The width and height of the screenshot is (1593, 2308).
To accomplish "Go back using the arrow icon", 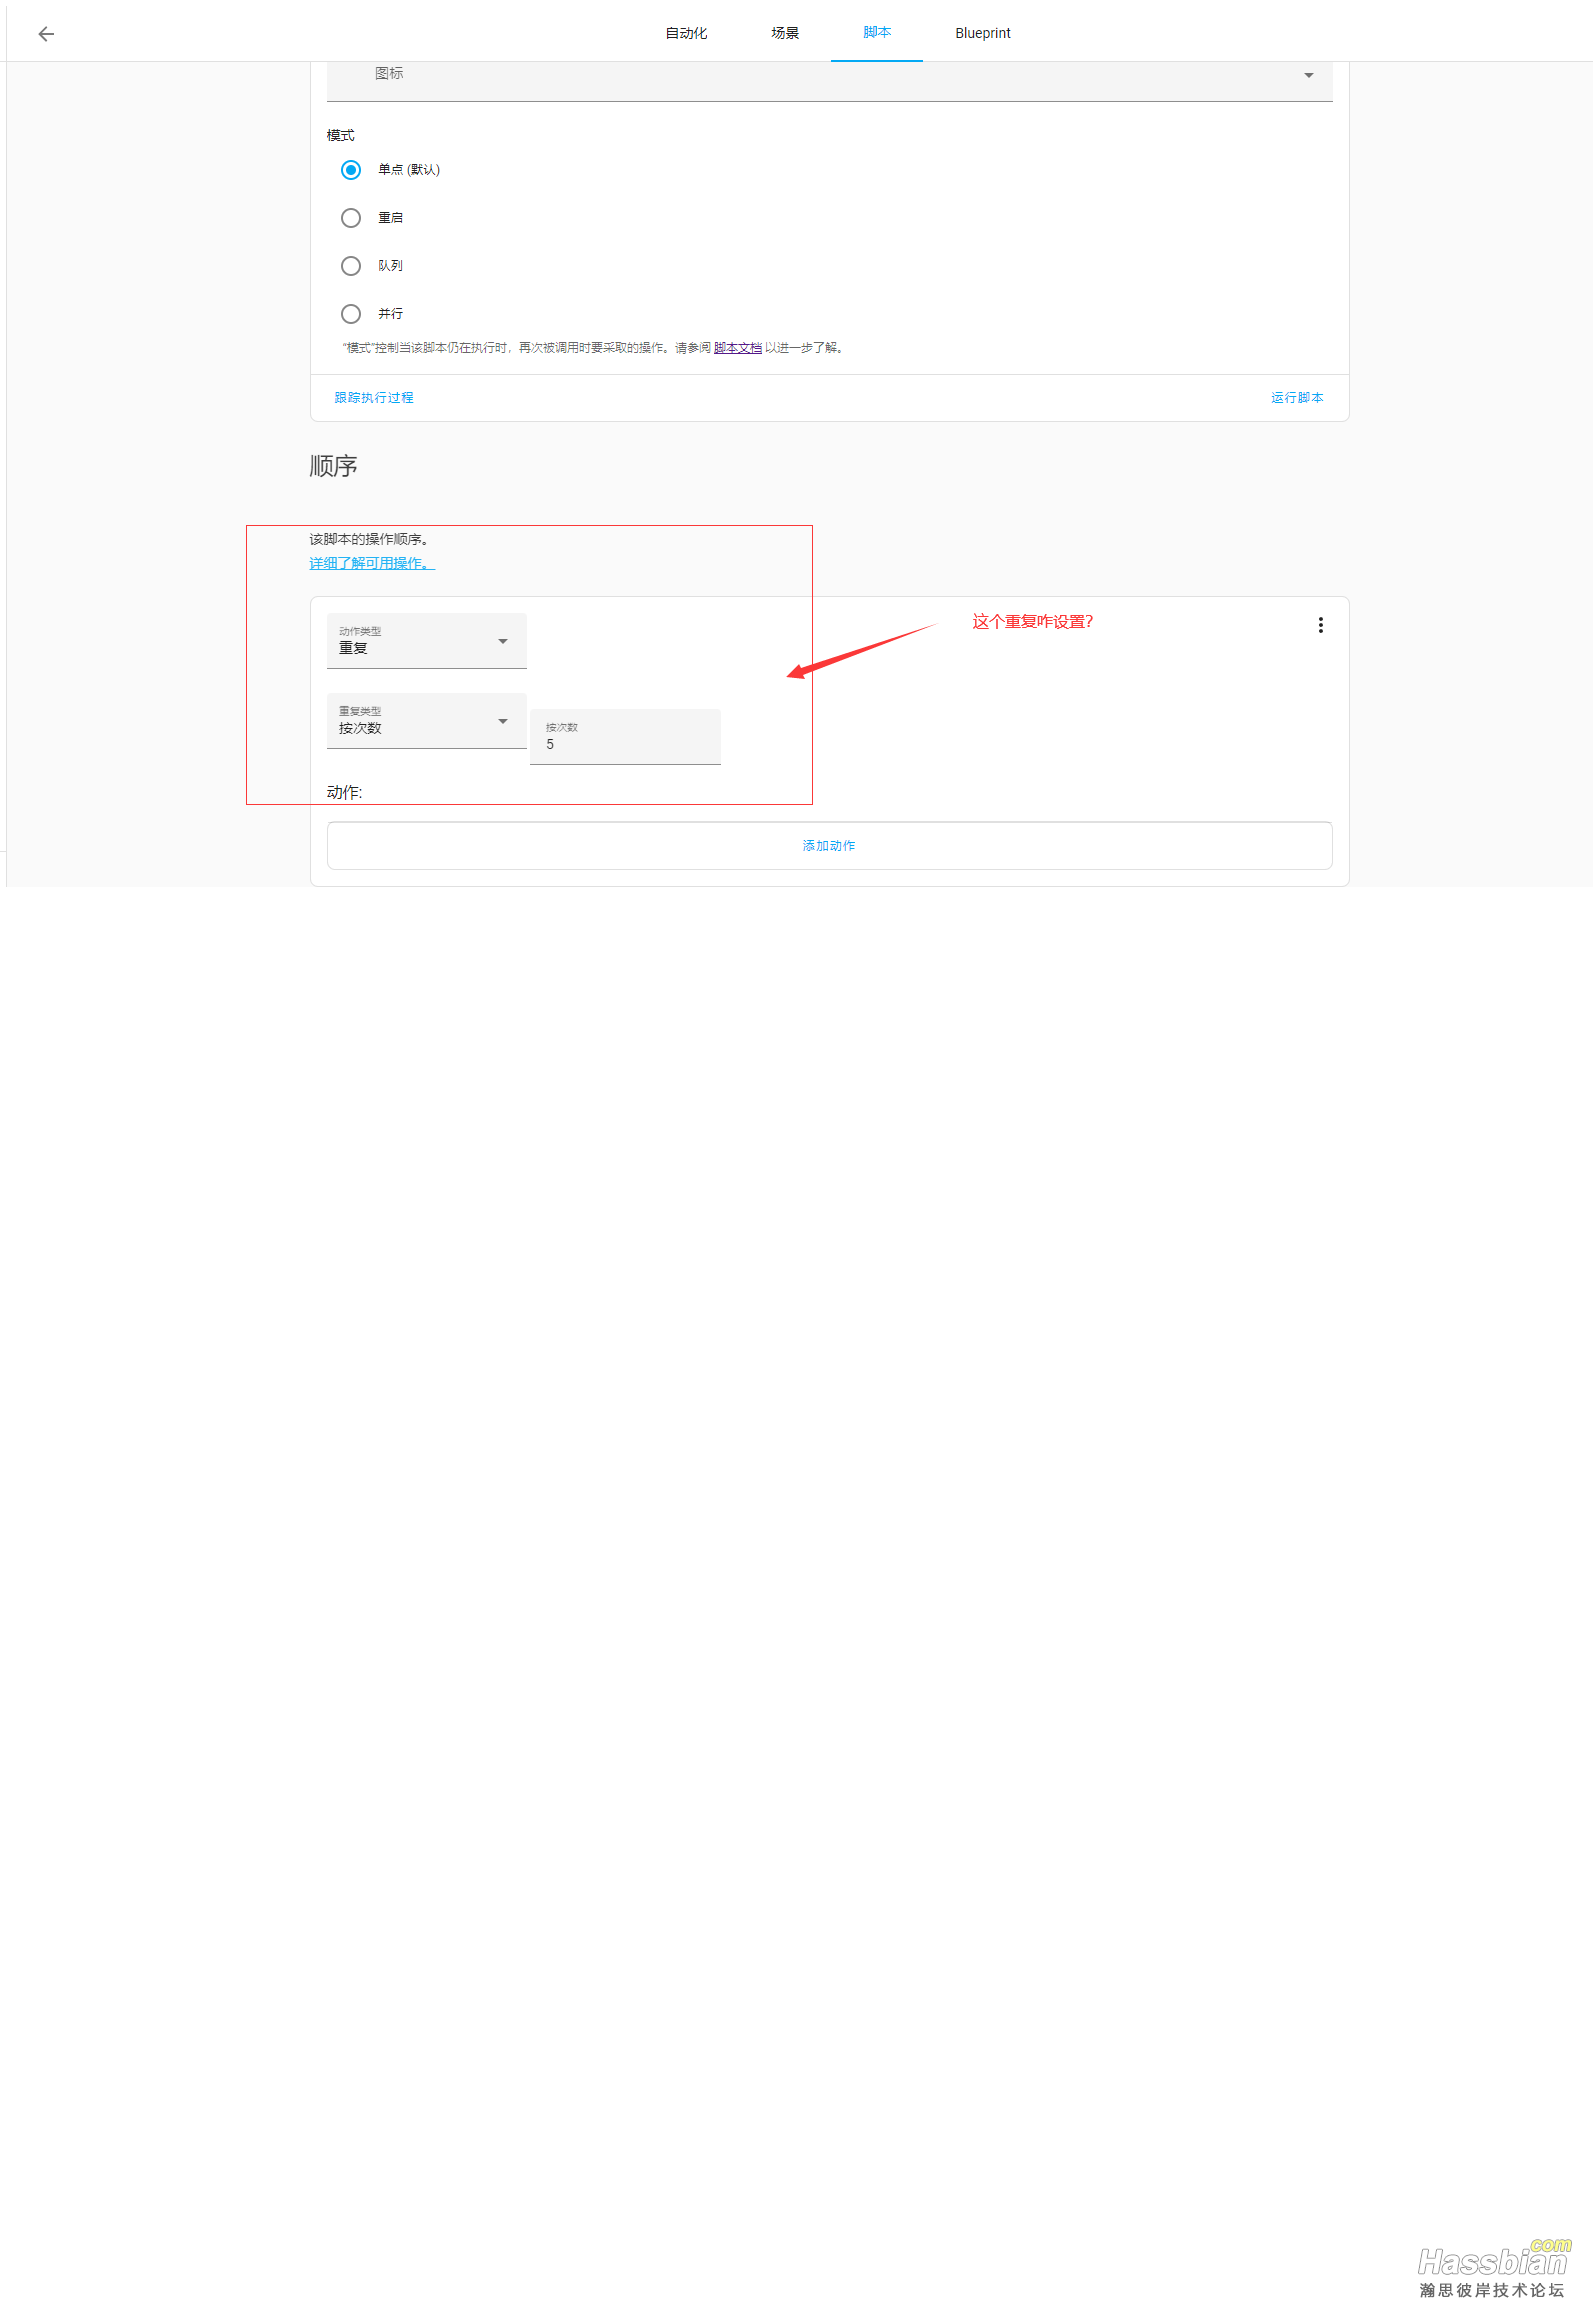I will coord(46,34).
